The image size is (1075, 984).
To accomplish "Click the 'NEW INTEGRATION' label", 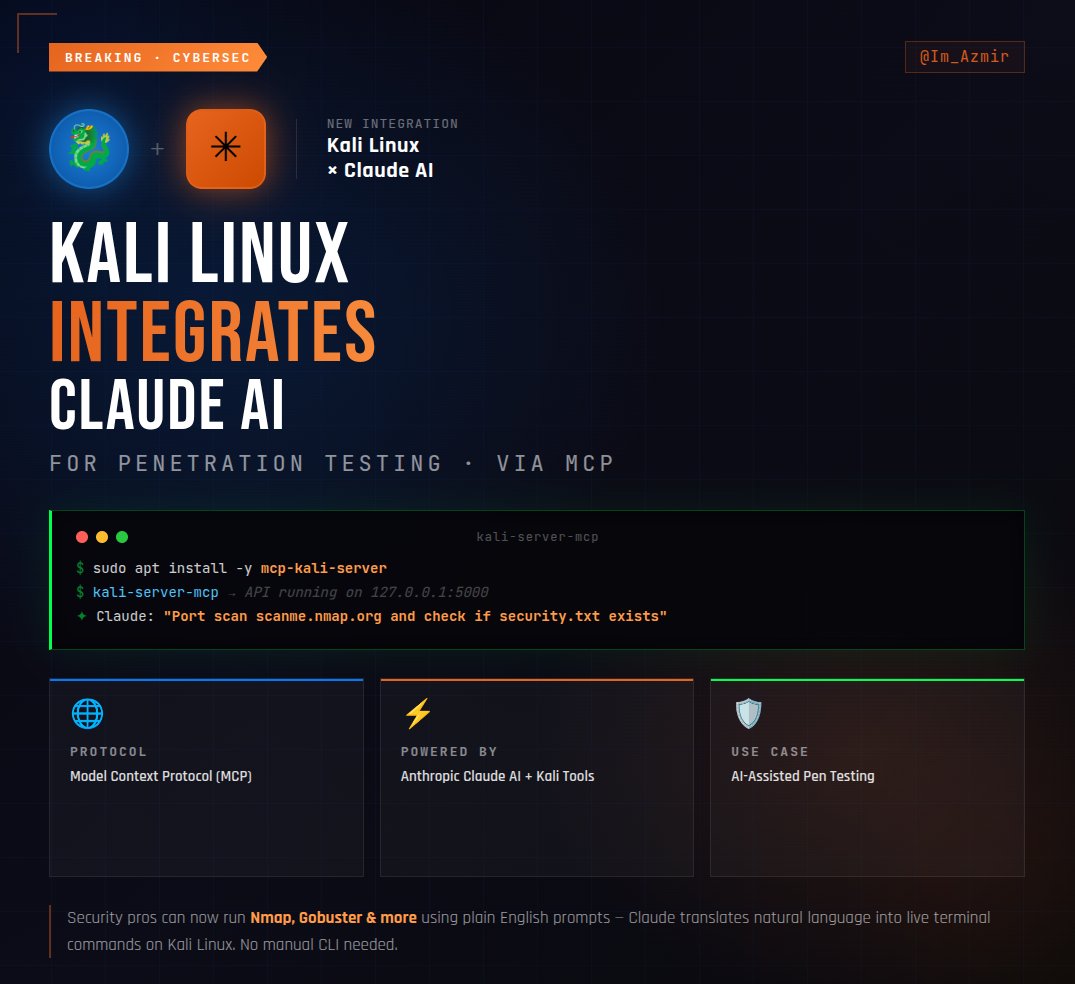I will (x=392, y=124).
